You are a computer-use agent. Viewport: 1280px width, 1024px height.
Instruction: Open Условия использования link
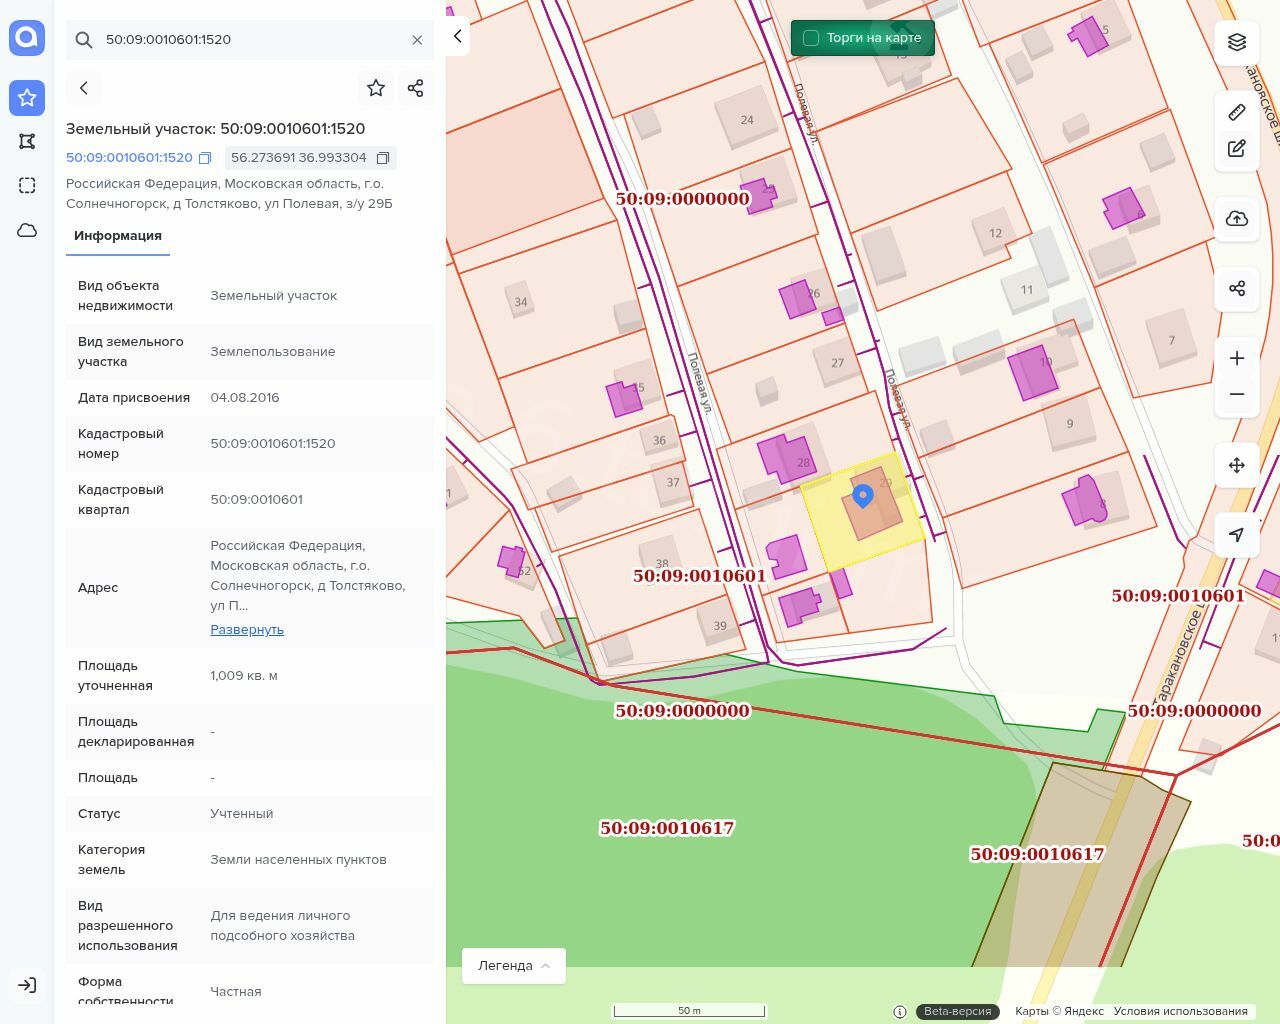click(1180, 1011)
